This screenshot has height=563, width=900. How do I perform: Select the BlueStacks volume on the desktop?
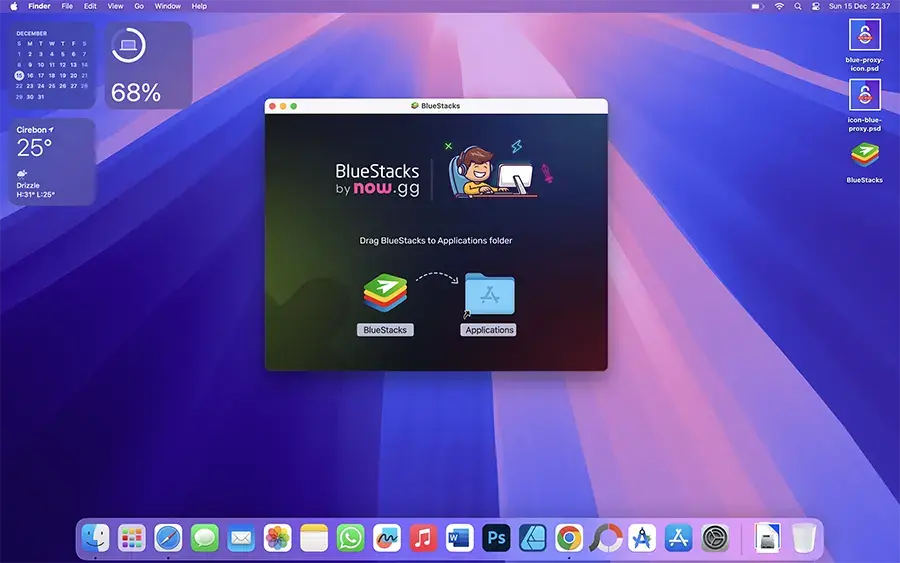(x=864, y=163)
